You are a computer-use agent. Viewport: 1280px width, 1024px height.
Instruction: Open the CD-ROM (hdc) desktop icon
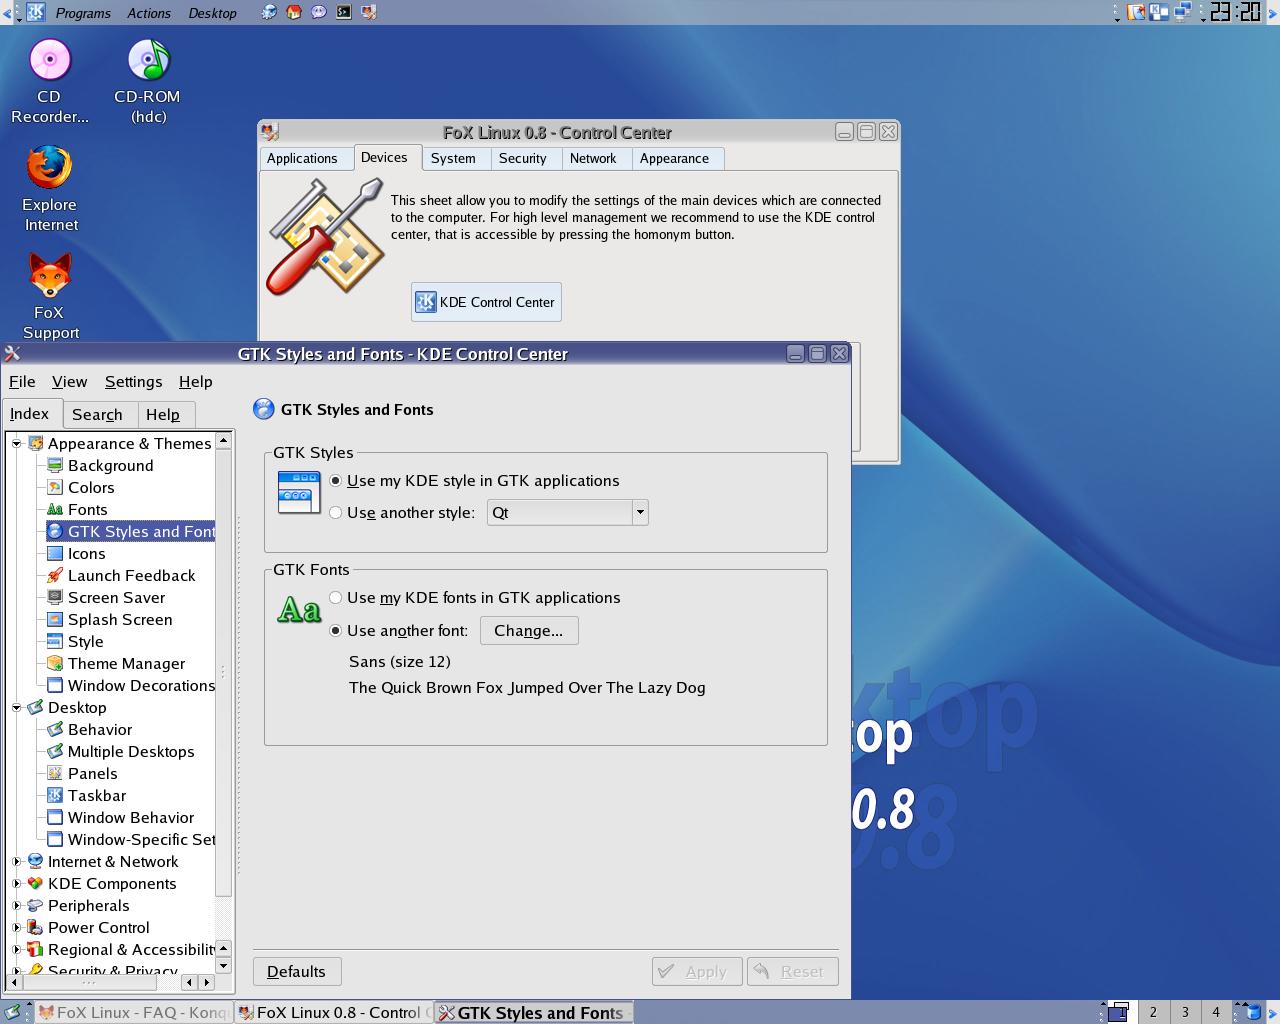[x=148, y=80]
